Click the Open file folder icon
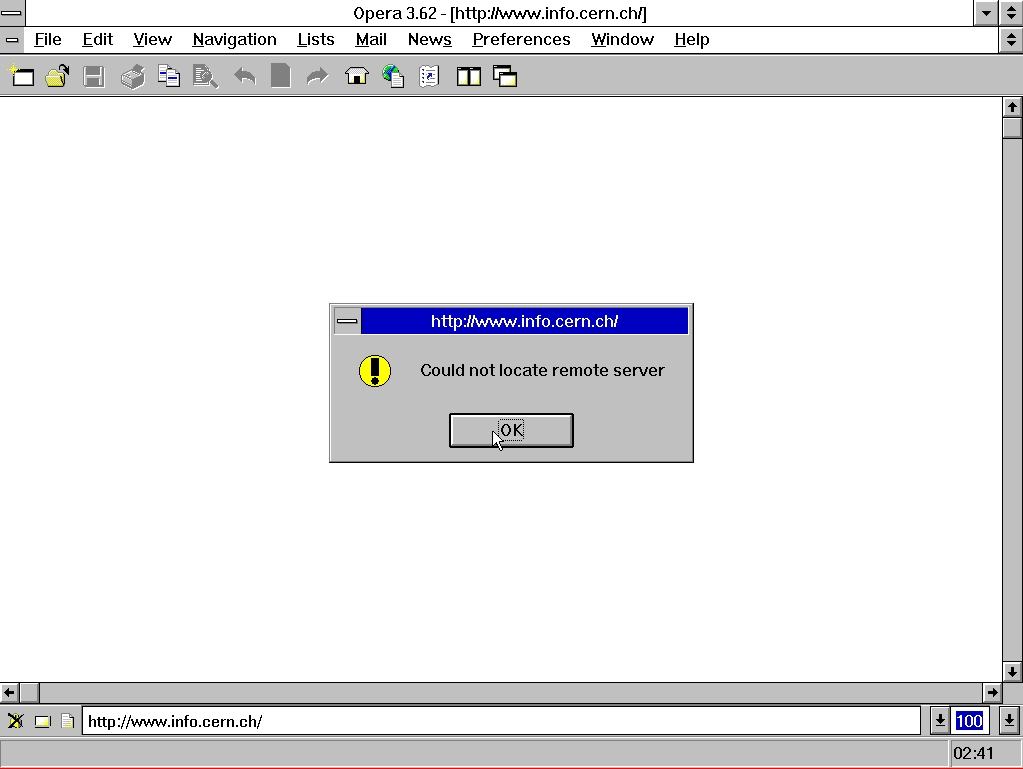This screenshot has width=1023, height=769. 57,76
